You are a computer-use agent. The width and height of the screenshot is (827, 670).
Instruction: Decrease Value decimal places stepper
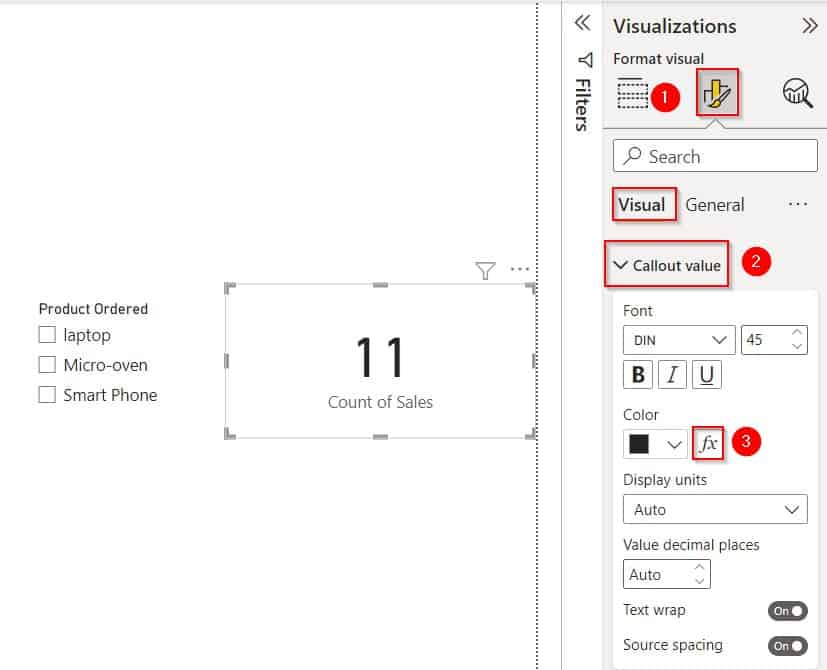click(x=699, y=581)
